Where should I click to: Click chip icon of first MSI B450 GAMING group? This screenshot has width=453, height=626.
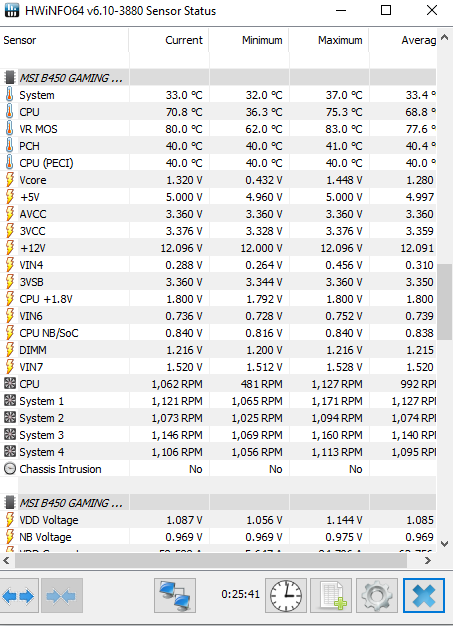coord(10,78)
